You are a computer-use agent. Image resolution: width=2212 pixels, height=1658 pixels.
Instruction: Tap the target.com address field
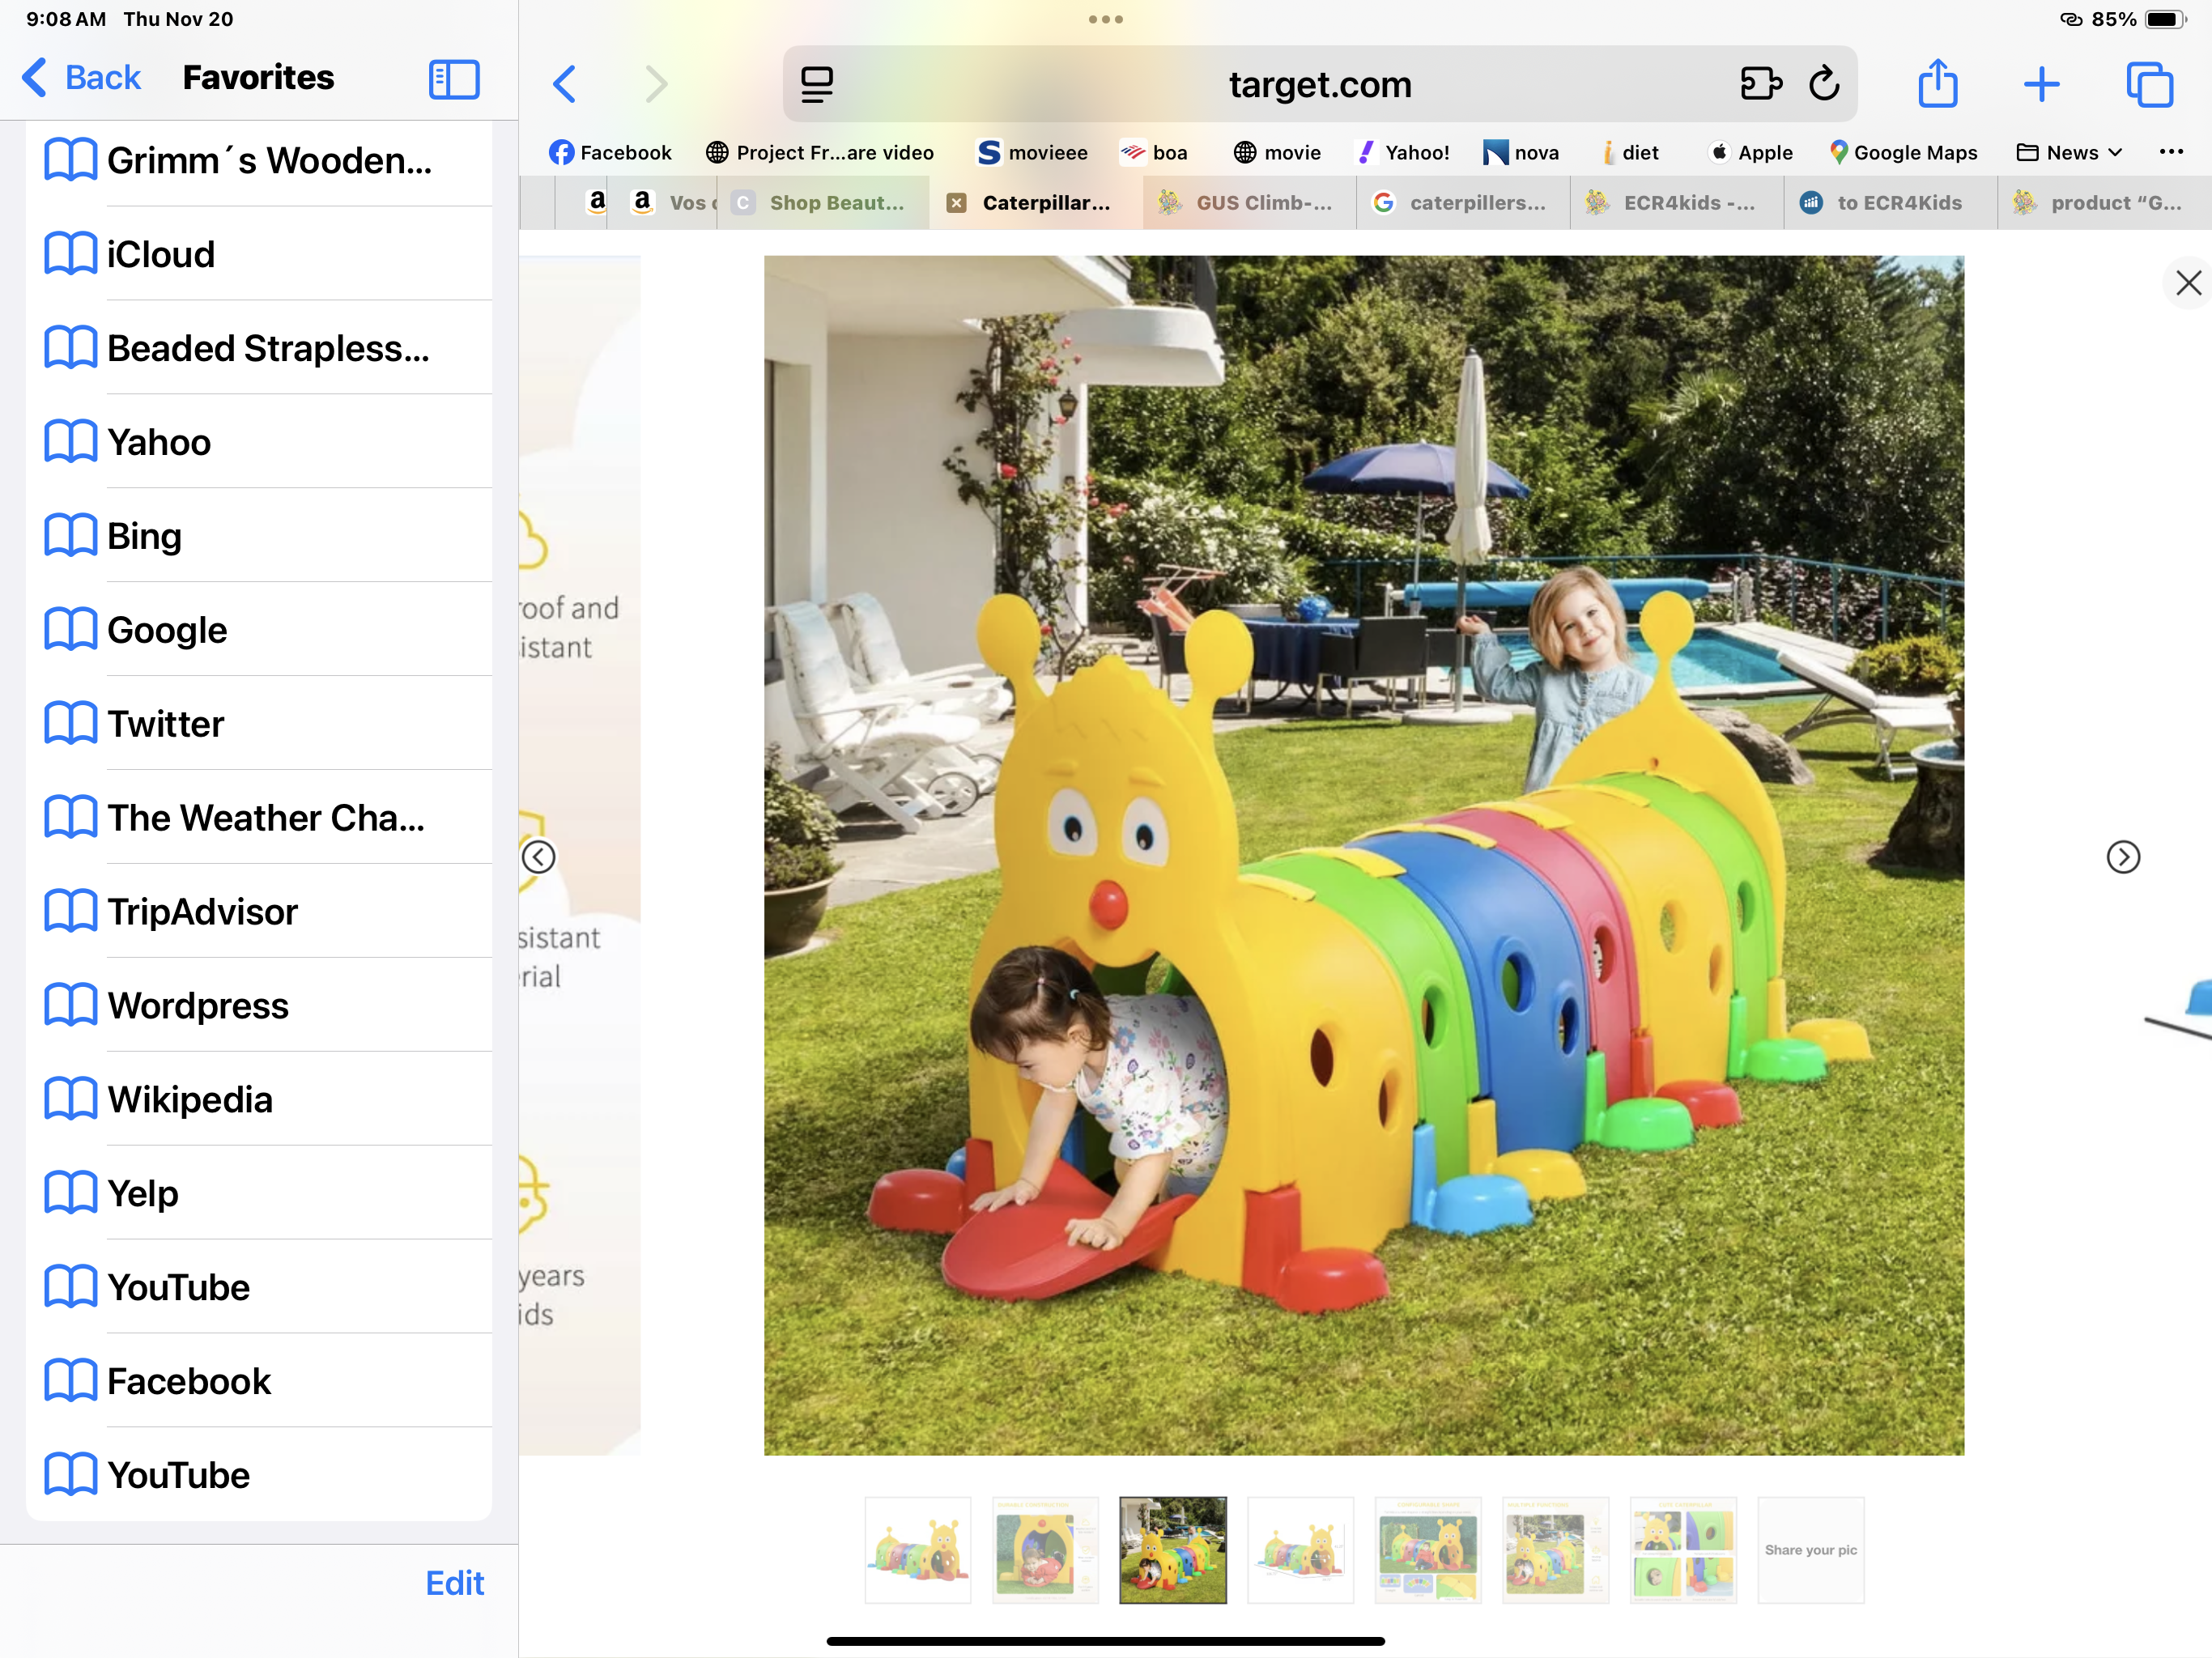point(1319,85)
